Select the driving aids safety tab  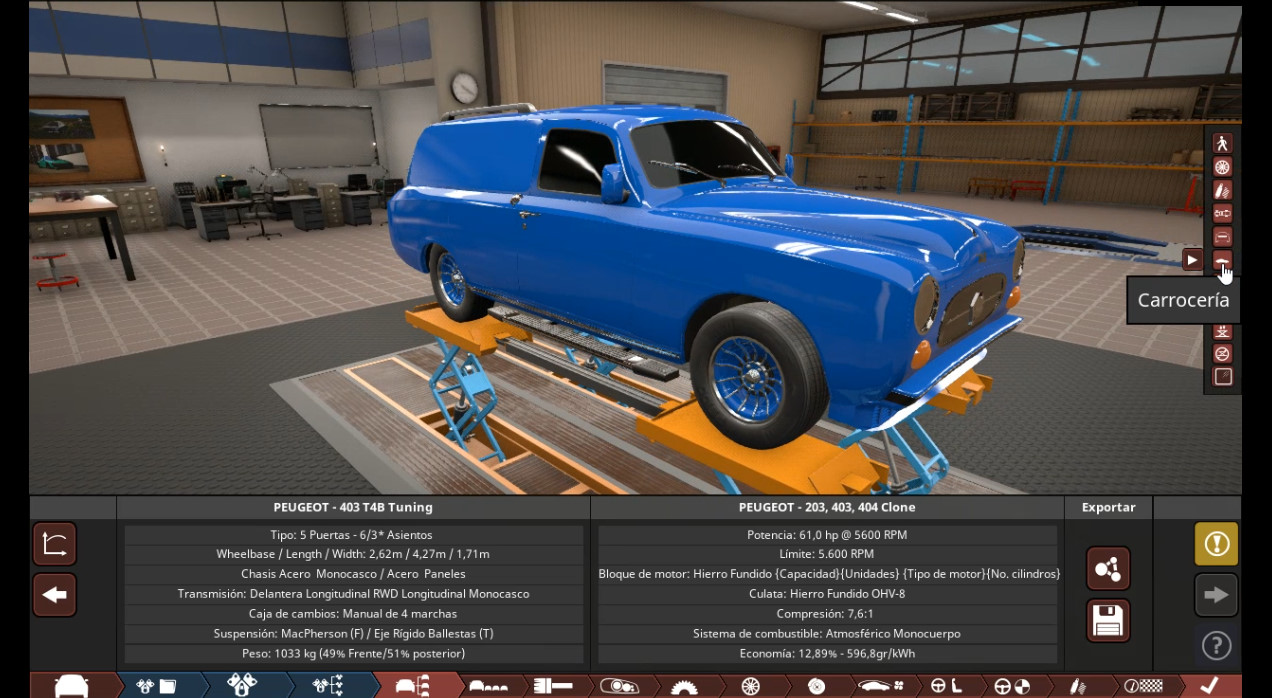tap(1012, 685)
